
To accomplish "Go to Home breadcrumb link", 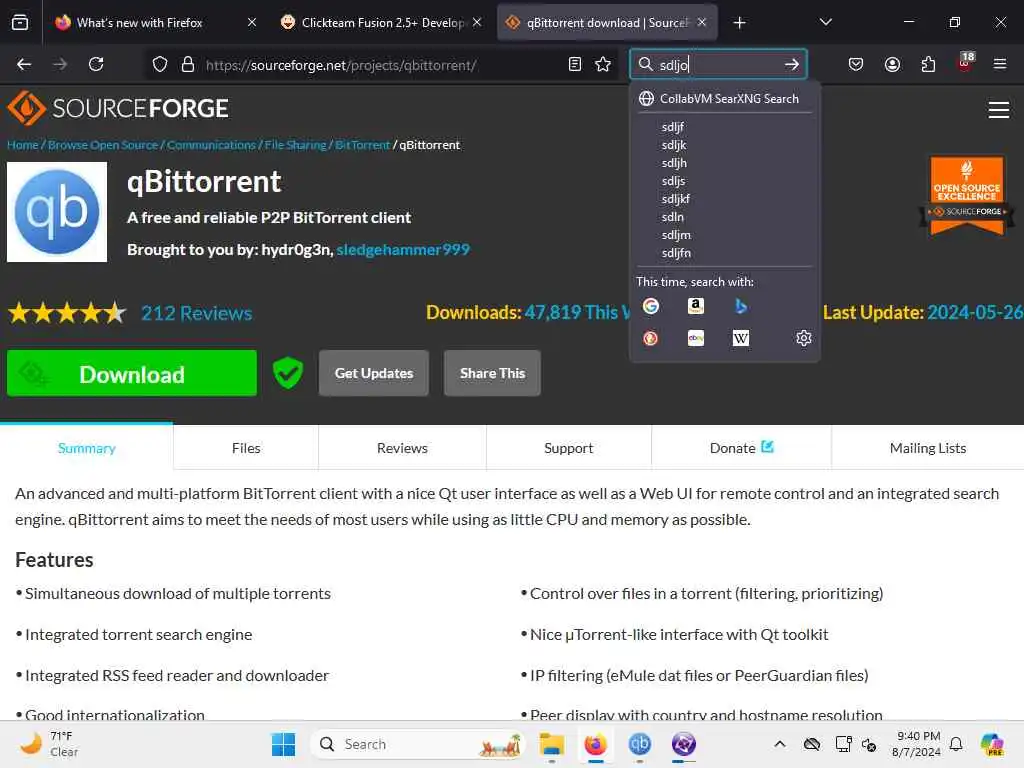I will 23,145.
